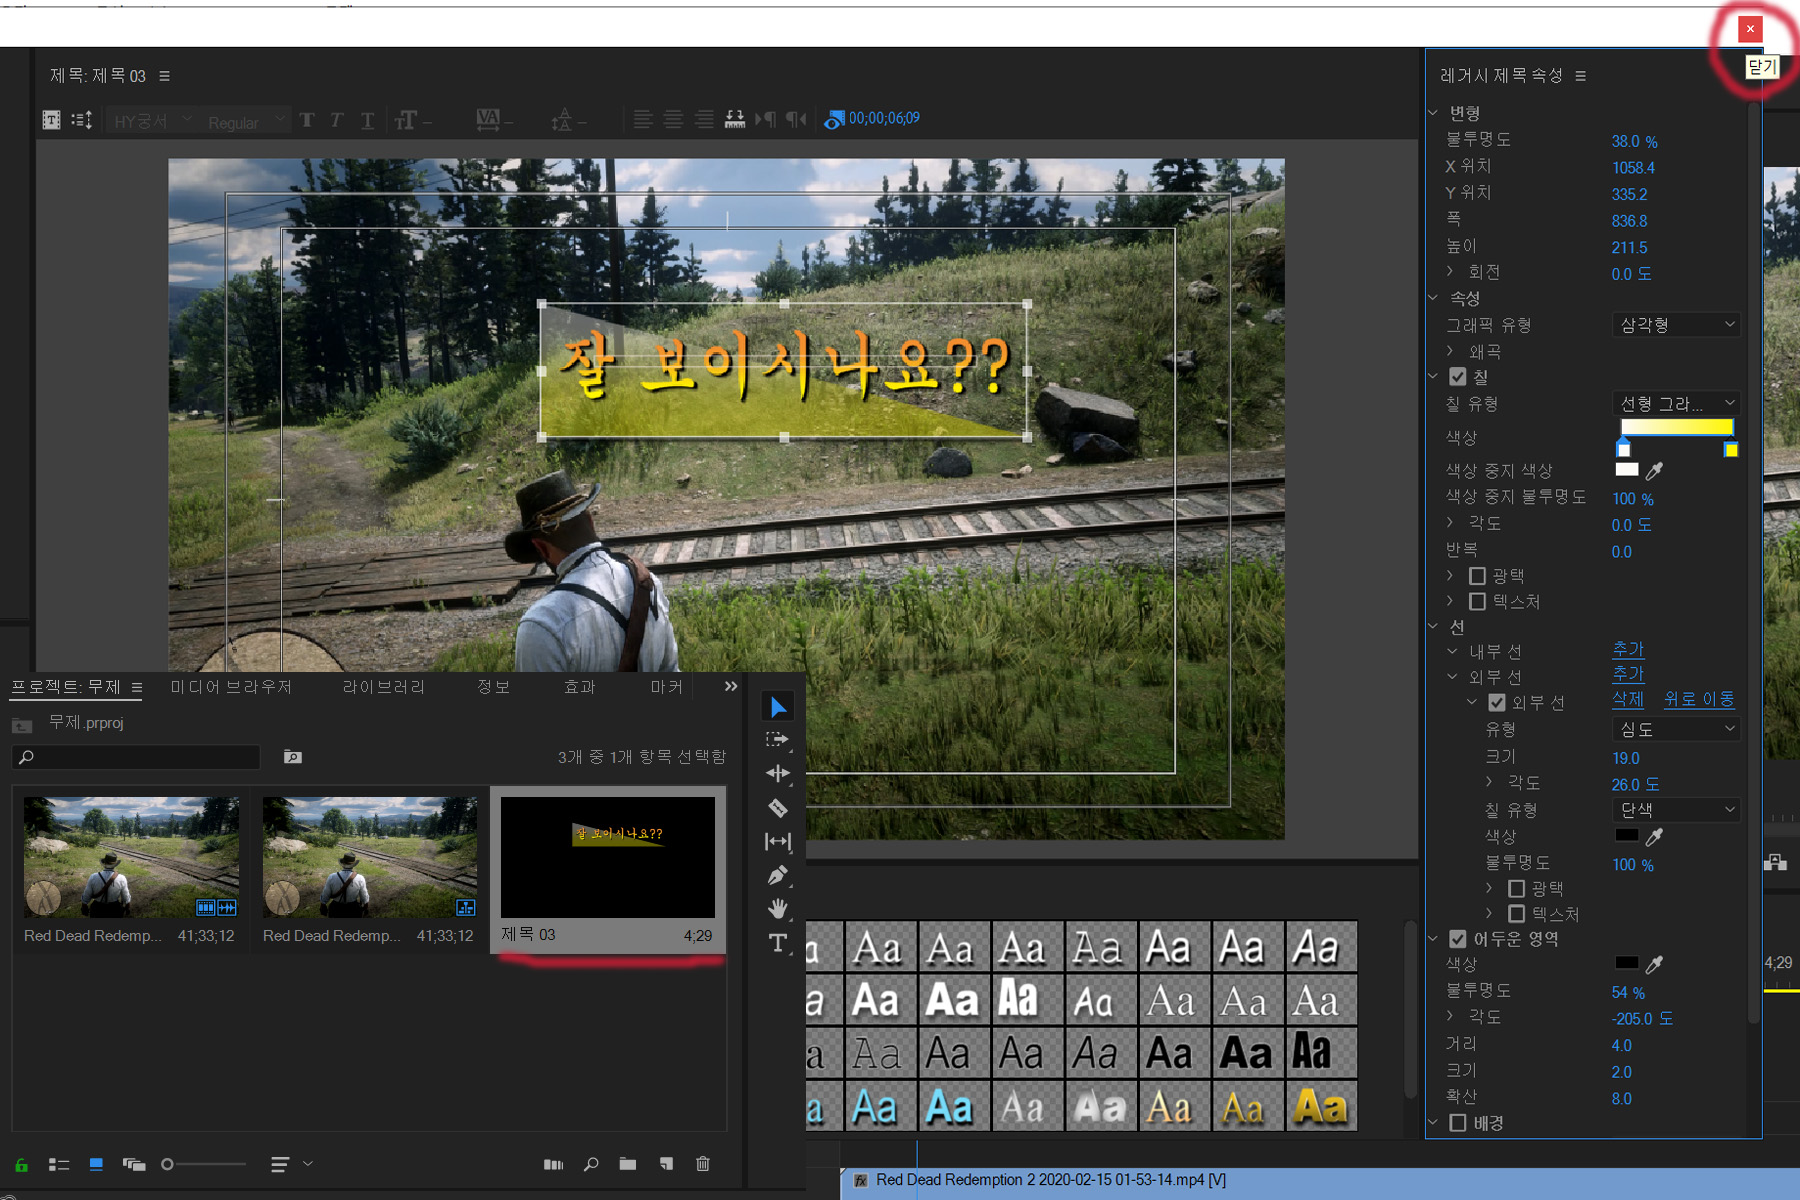Viewport: 1800px width, 1200px height.
Task: Enable the 배경 (background) checkbox
Action: [x=1458, y=1123]
